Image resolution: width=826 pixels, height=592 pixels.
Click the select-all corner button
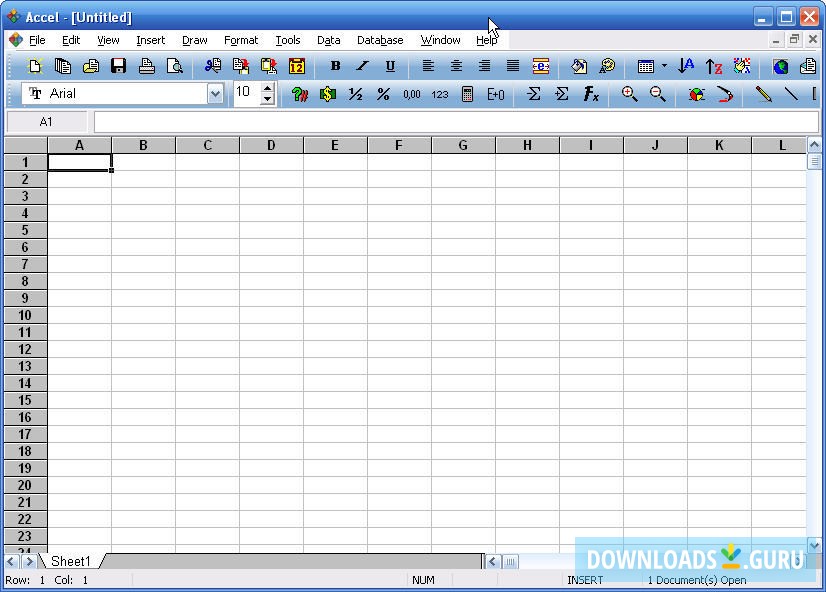pos(25,145)
